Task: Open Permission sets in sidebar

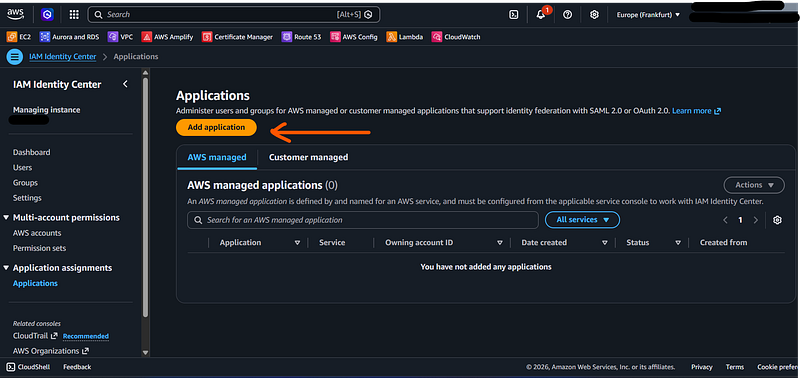Action: click(x=39, y=248)
